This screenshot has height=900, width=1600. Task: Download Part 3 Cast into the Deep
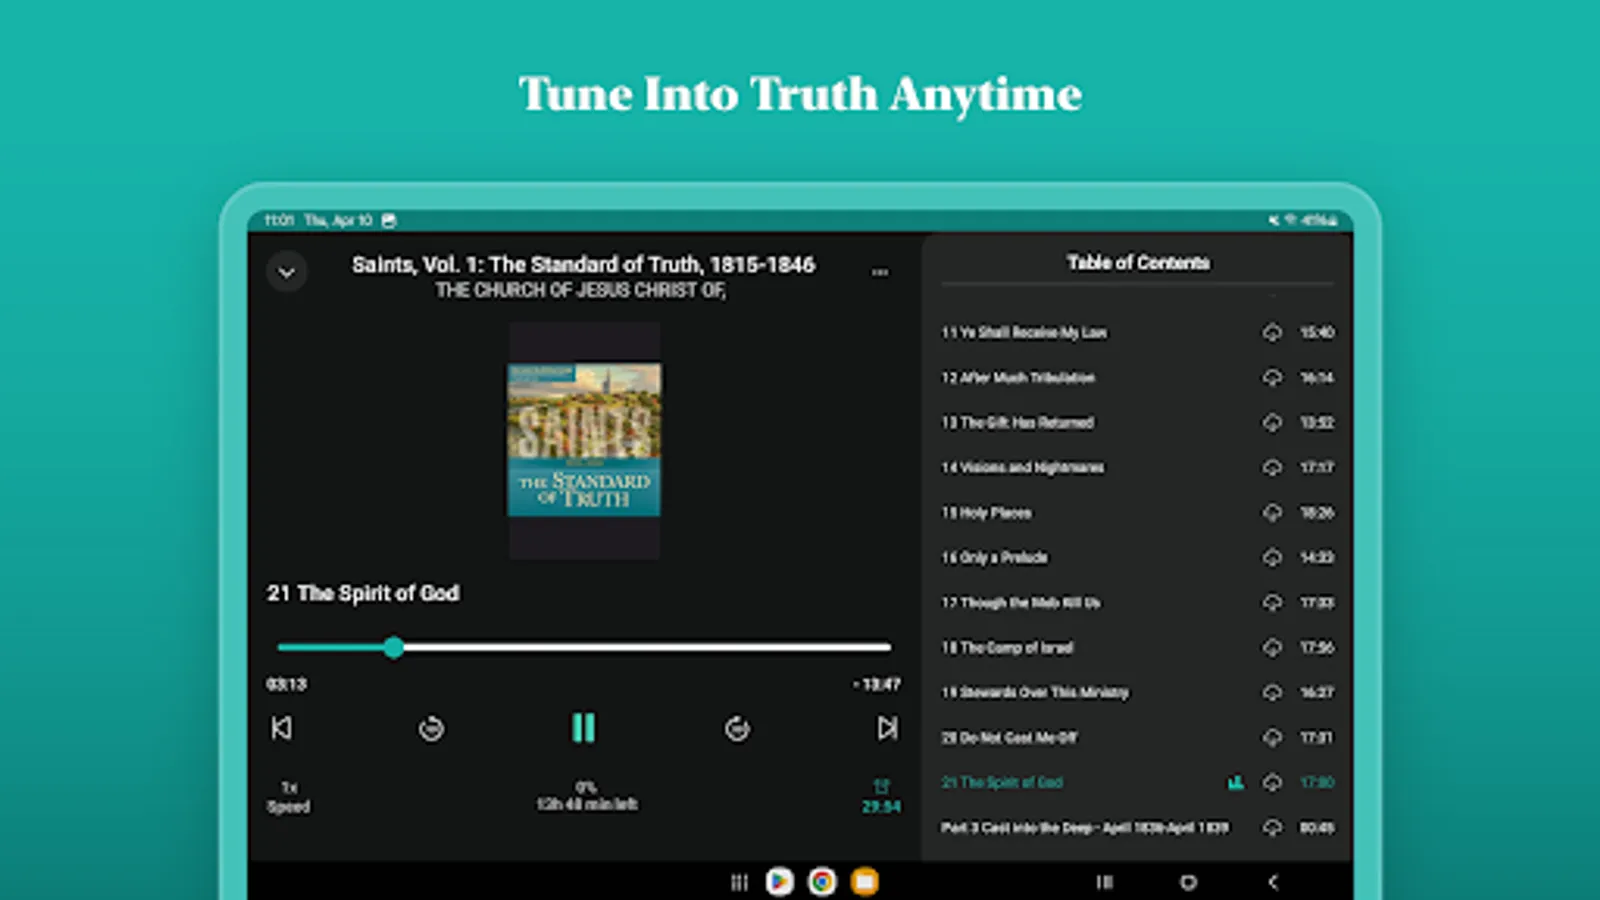coord(1272,828)
